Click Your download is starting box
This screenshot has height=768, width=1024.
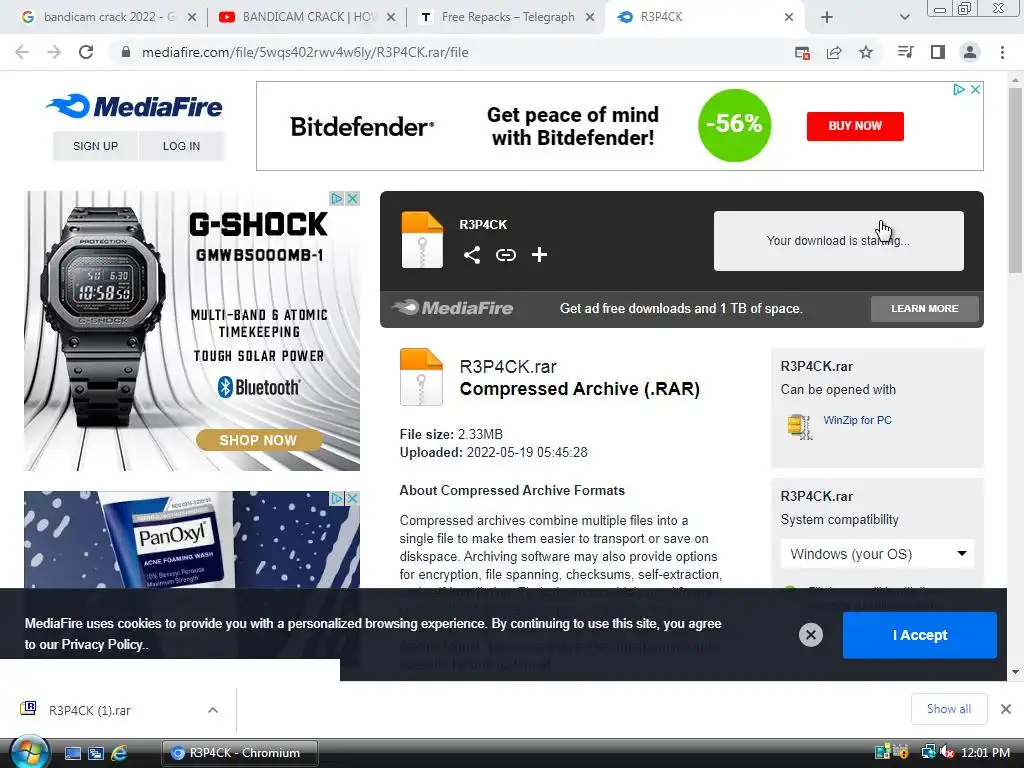click(x=839, y=240)
